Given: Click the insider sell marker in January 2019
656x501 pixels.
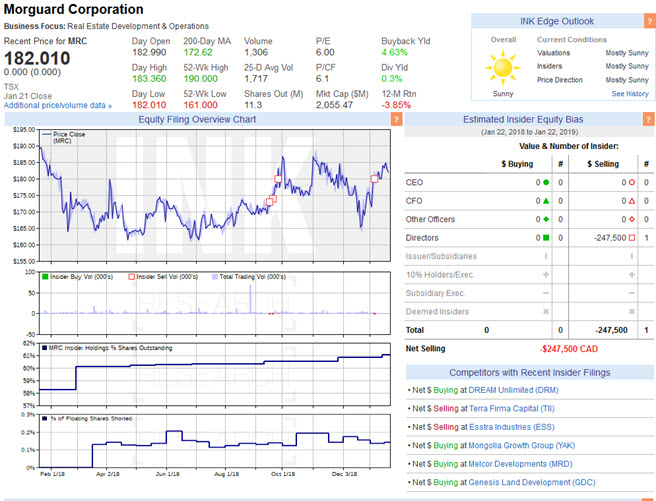Looking at the screenshot, I should [x=374, y=179].
